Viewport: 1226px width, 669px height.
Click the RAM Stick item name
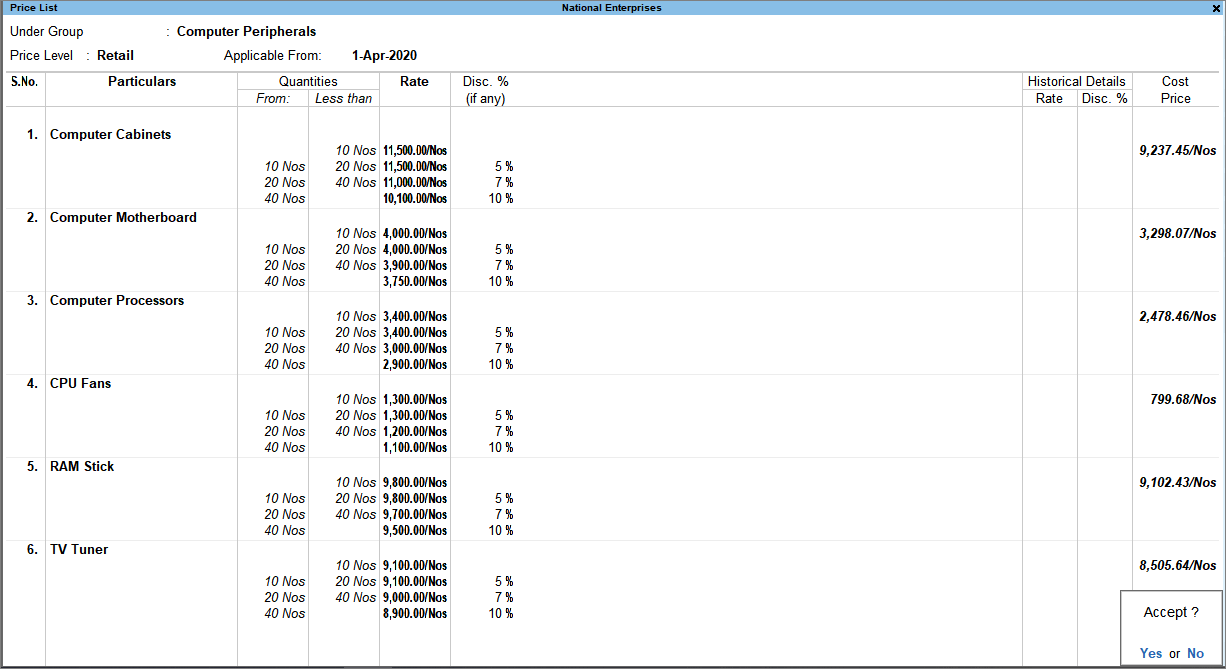click(81, 466)
